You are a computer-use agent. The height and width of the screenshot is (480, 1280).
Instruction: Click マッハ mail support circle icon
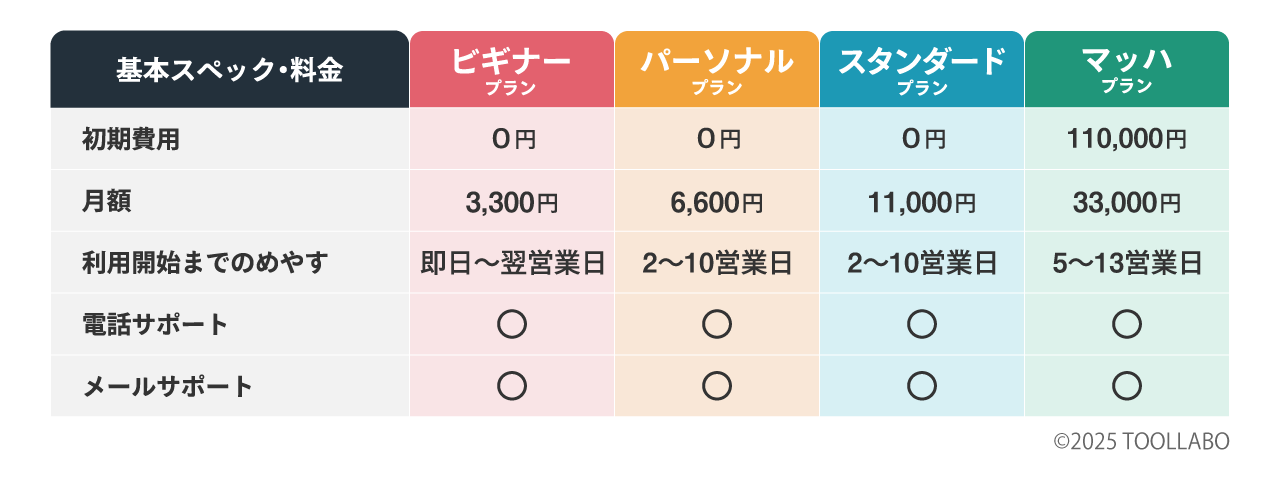[1127, 386]
